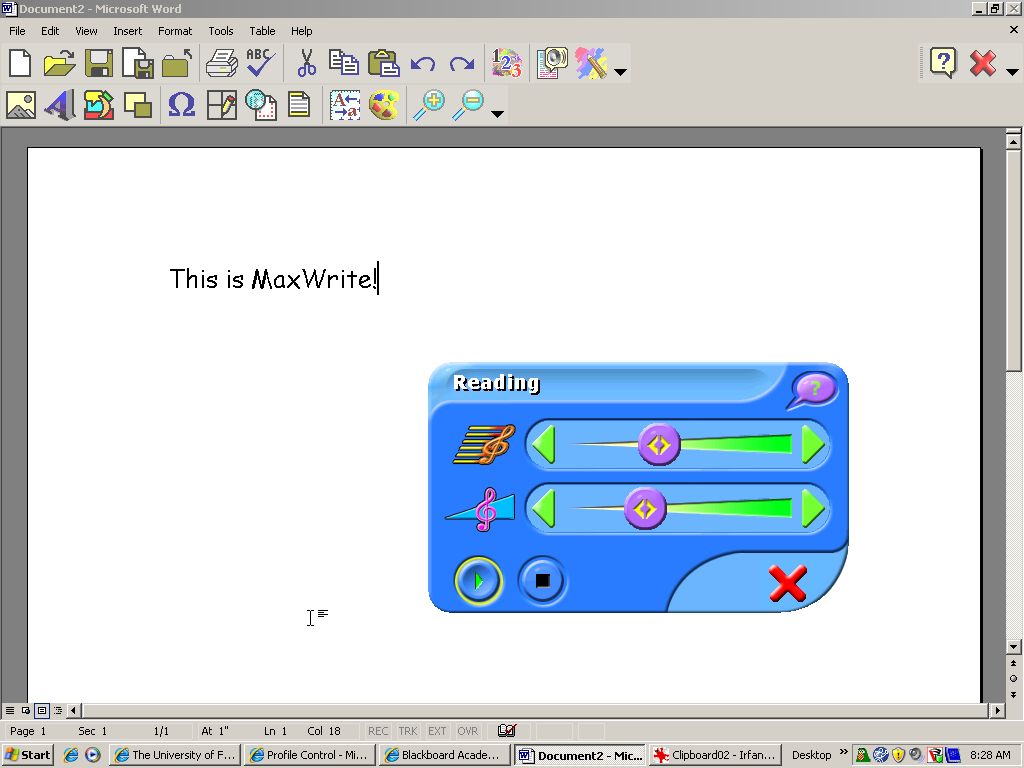Toggle REC macro recording indicator

(377, 731)
